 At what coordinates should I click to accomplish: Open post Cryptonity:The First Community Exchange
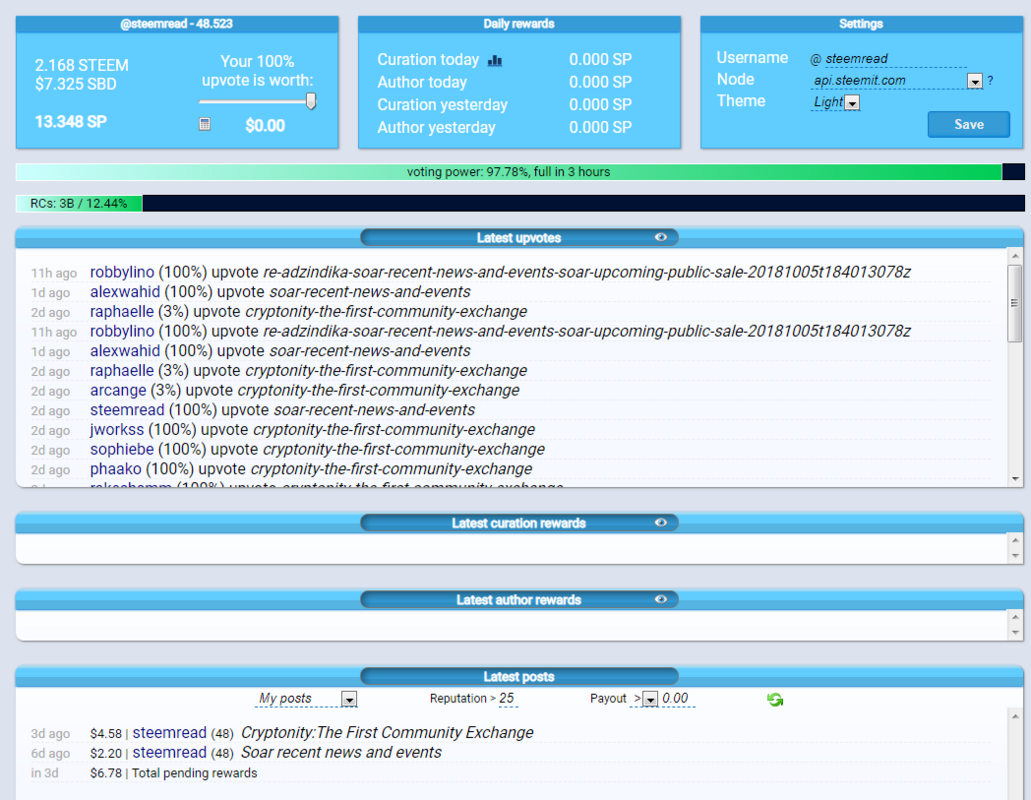[x=387, y=733]
